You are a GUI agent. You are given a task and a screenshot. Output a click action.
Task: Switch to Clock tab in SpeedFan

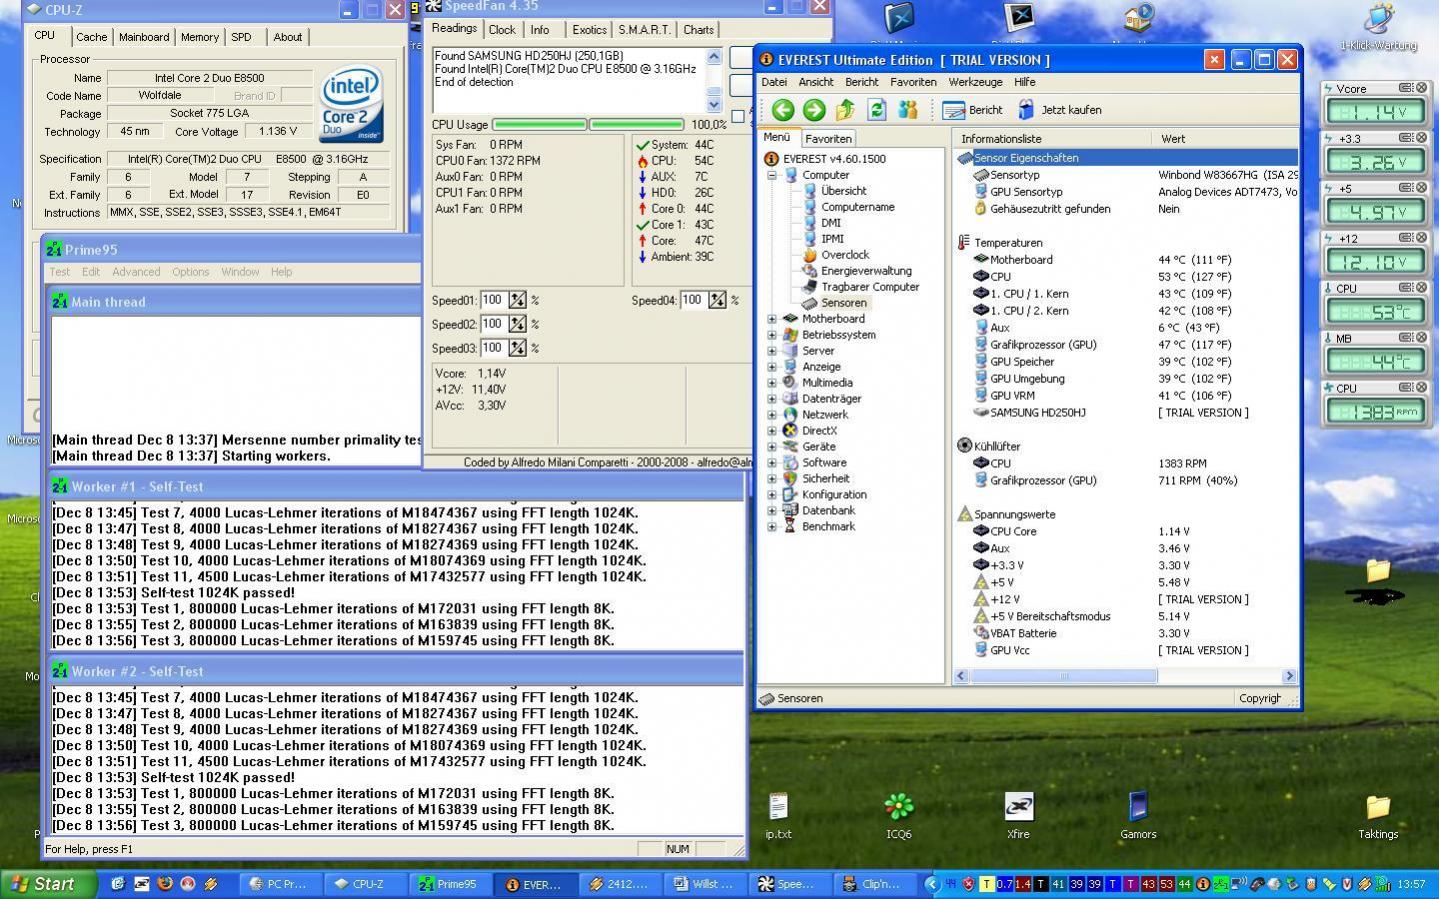click(x=502, y=30)
